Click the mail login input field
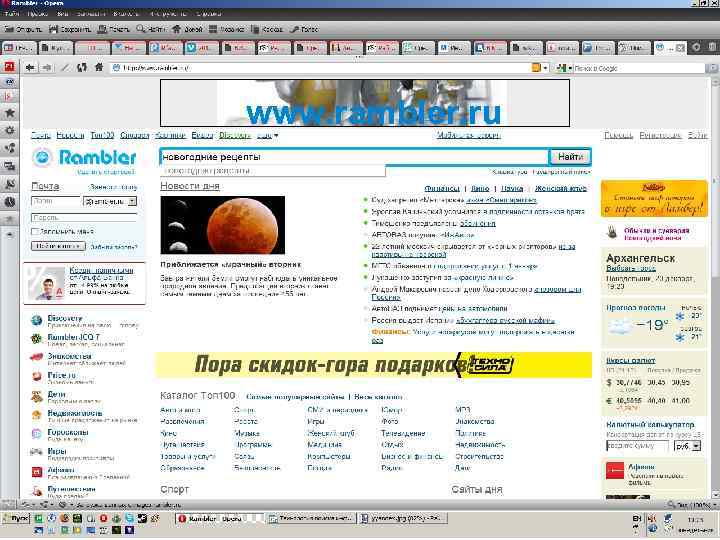The image size is (720, 540). [56, 201]
